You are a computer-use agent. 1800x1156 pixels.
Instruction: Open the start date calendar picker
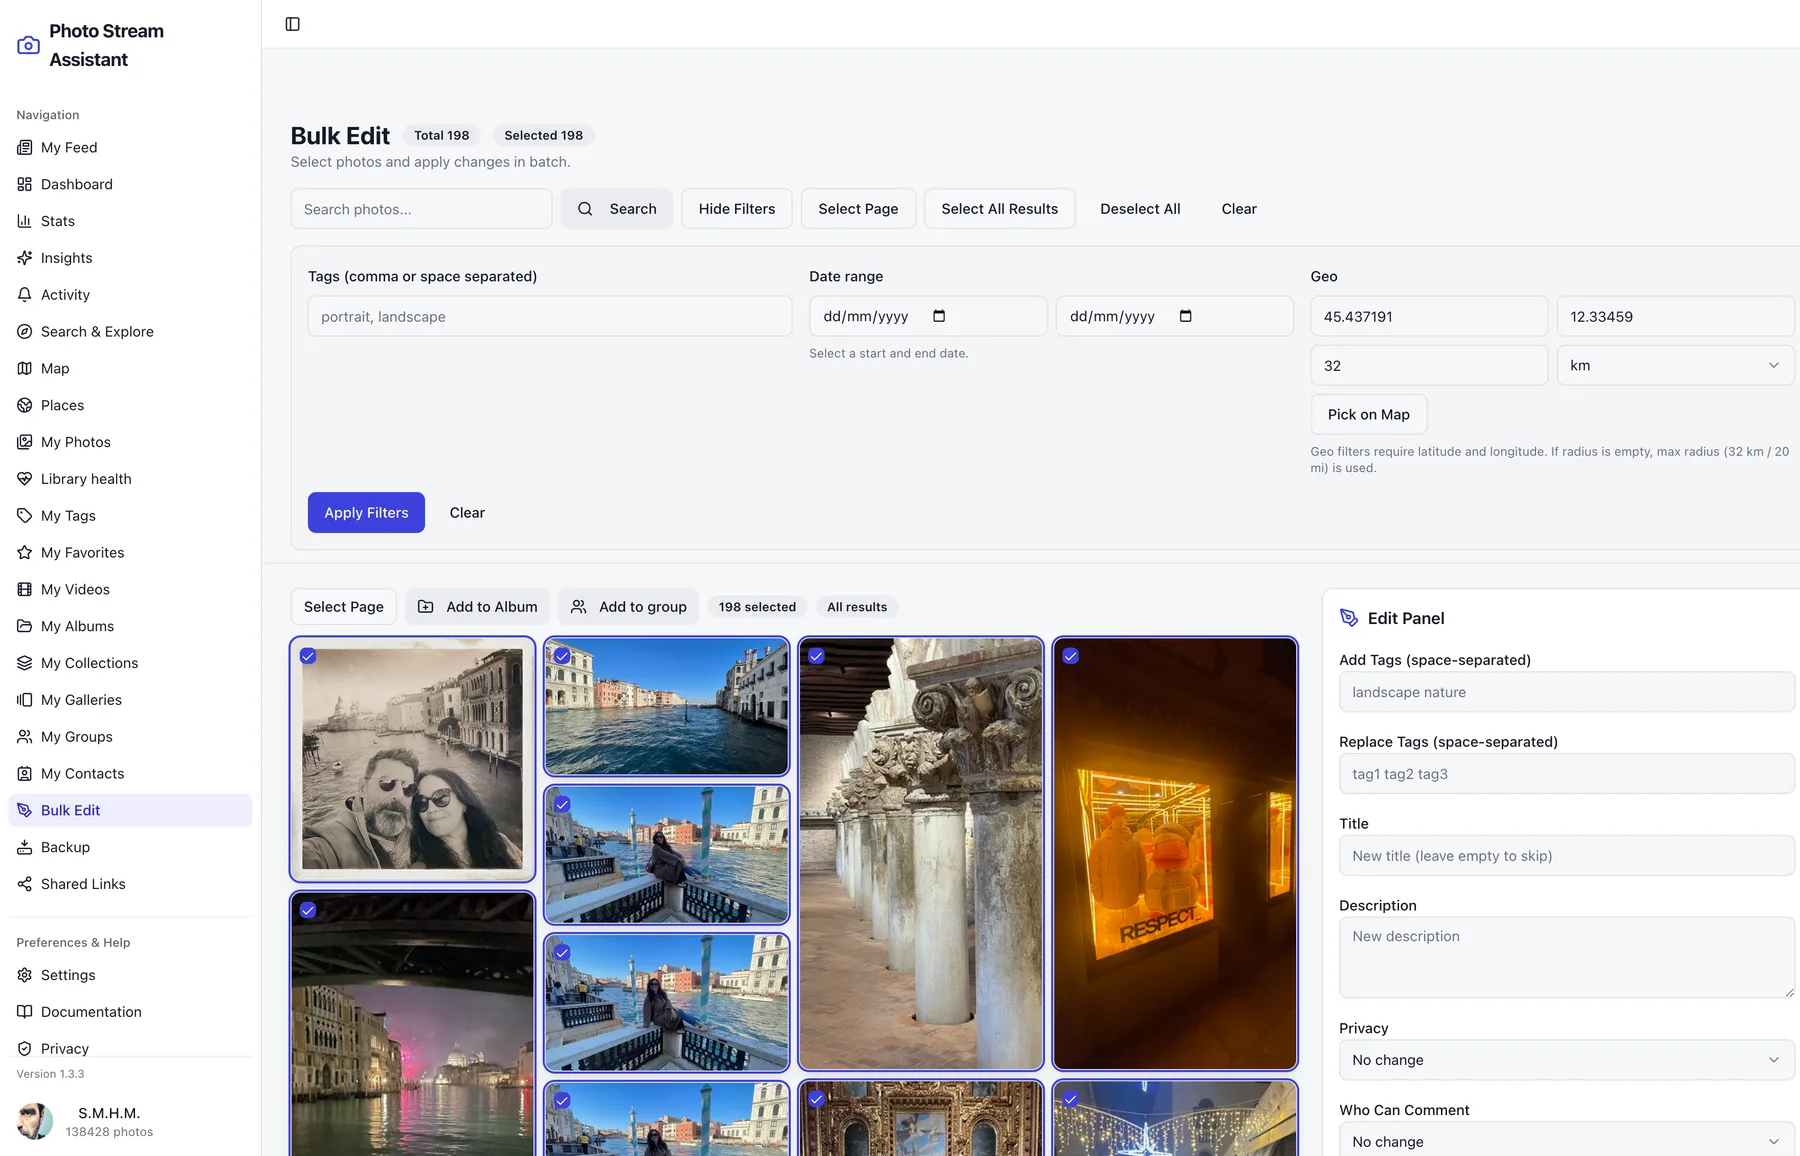(939, 316)
